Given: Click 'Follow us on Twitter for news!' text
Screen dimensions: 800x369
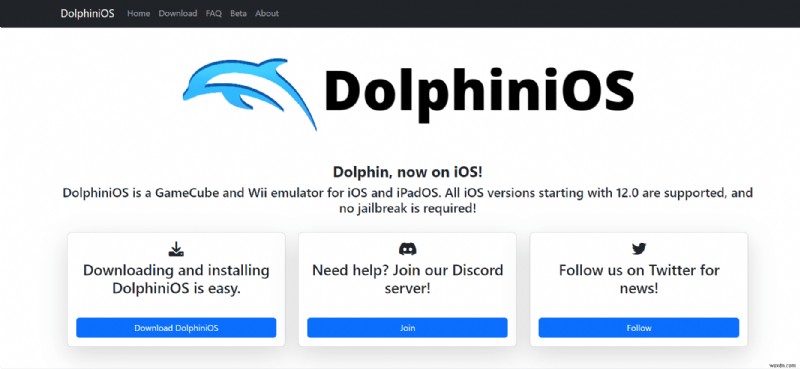Looking at the screenshot, I should click(639, 279).
